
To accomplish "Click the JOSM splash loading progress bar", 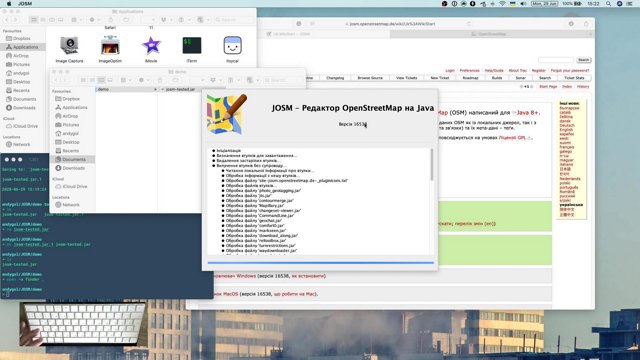I will pyautogui.click(x=320, y=263).
